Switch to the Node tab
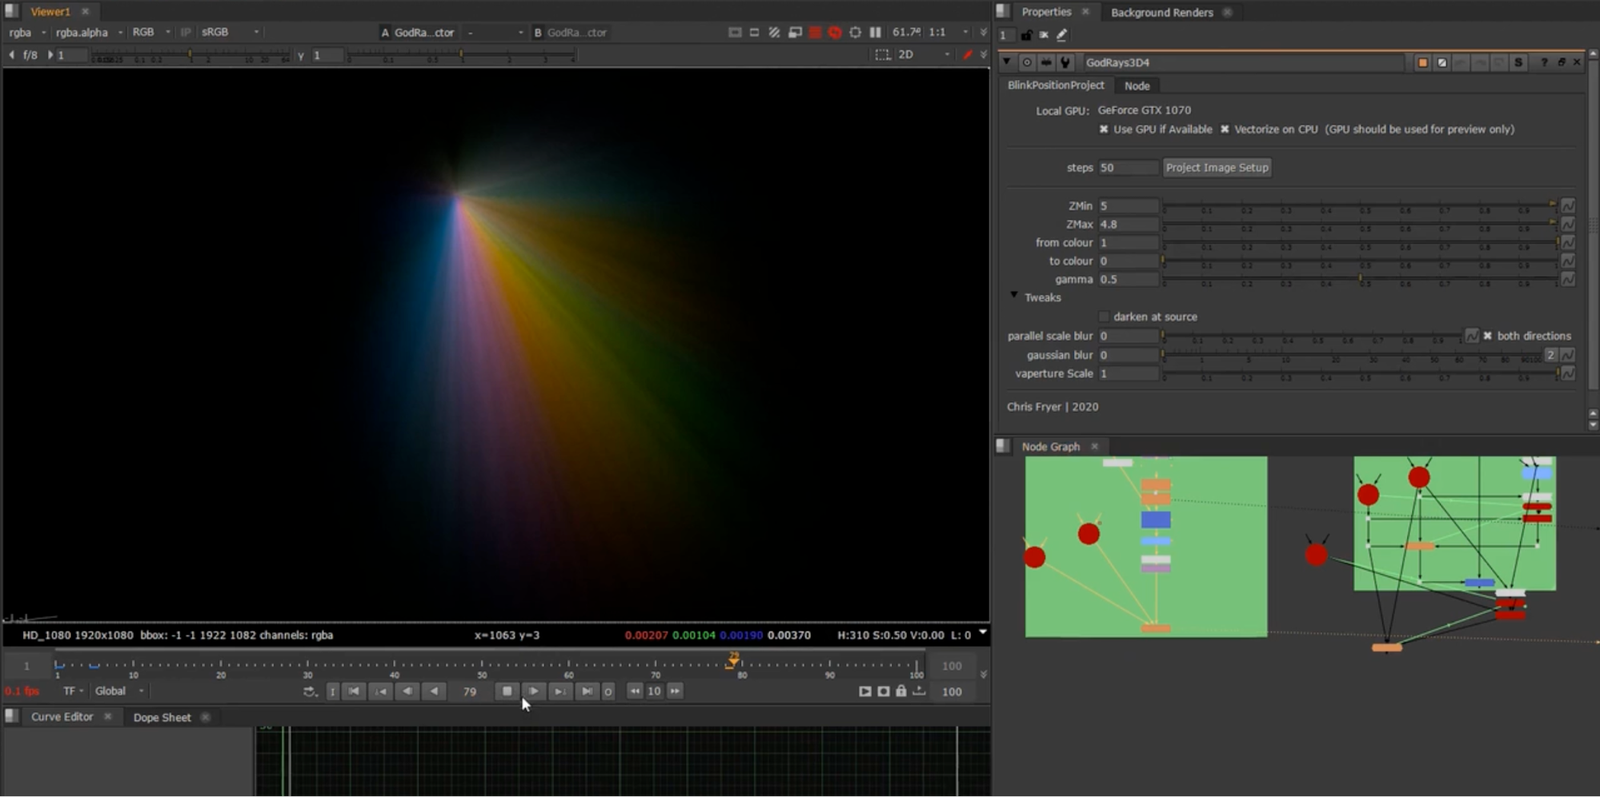The height and width of the screenshot is (797, 1600). [x=1137, y=86]
